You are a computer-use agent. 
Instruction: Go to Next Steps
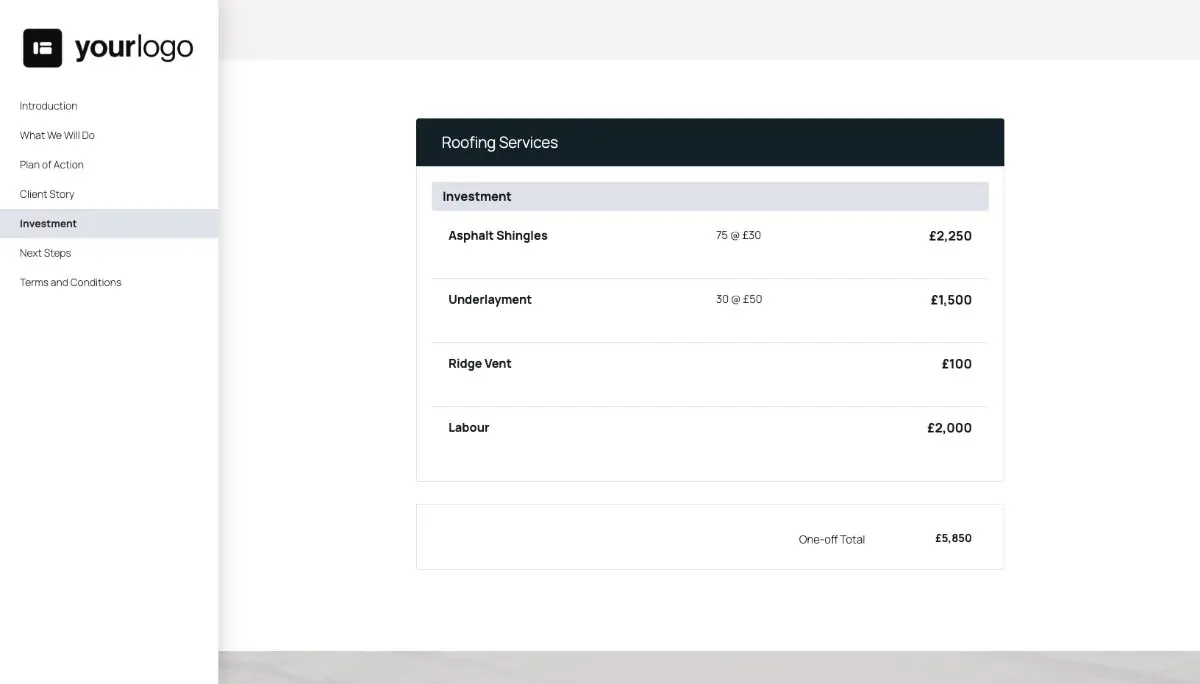tap(45, 253)
